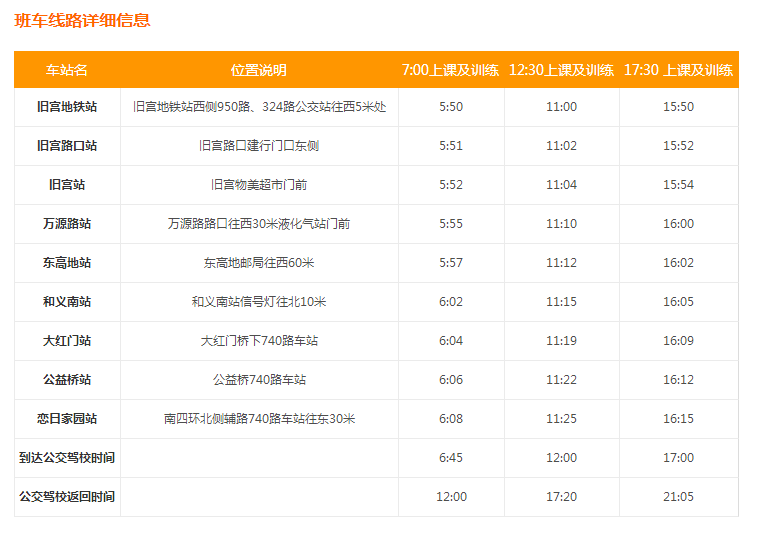Click the 到达公交驾校时间 row label

(x=67, y=458)
